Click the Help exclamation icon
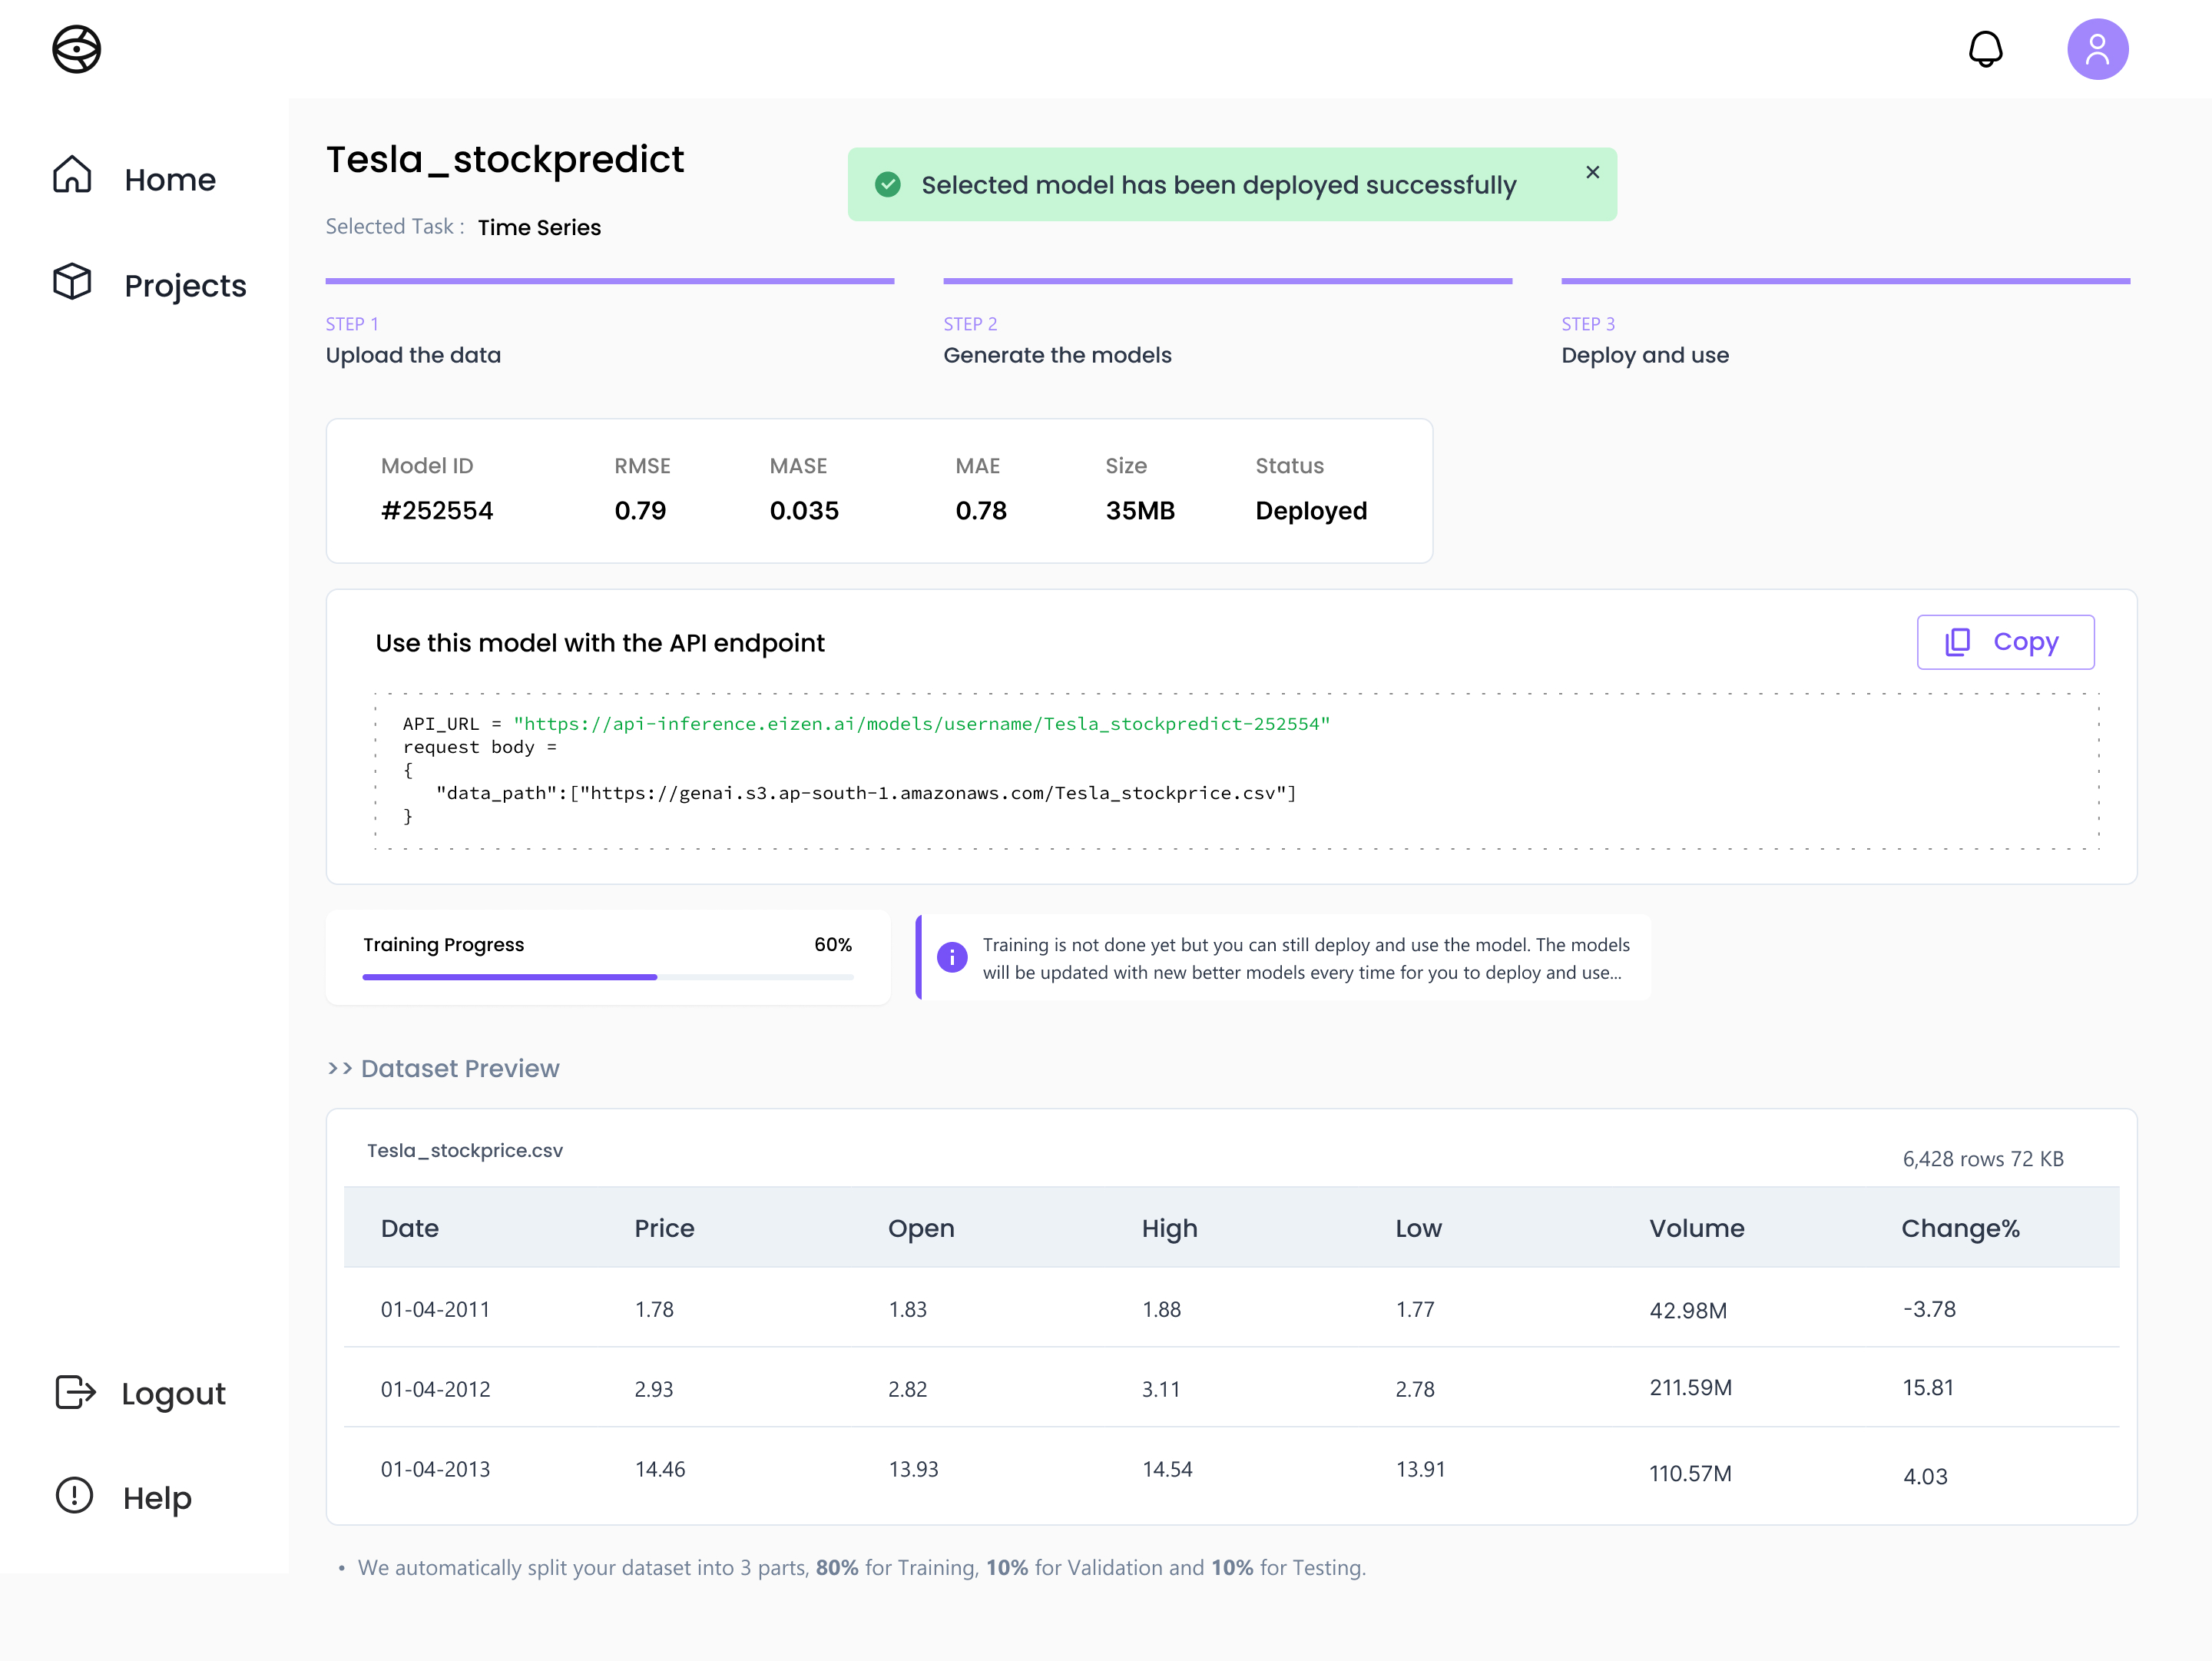This screenshot has height=1661, width=2212. [74, 1496]
